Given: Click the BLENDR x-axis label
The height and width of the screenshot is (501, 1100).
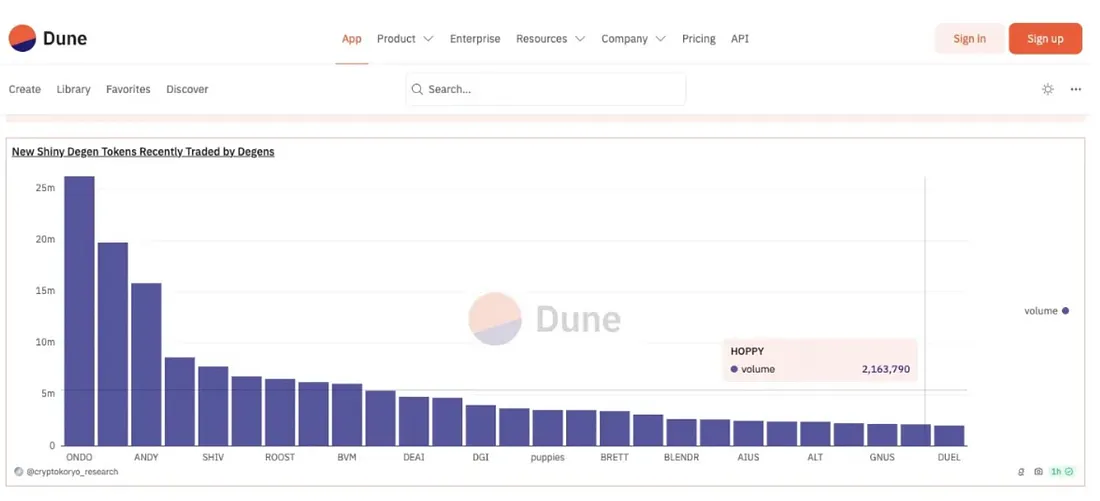Looking at the screenshot, I should [681, 457].
